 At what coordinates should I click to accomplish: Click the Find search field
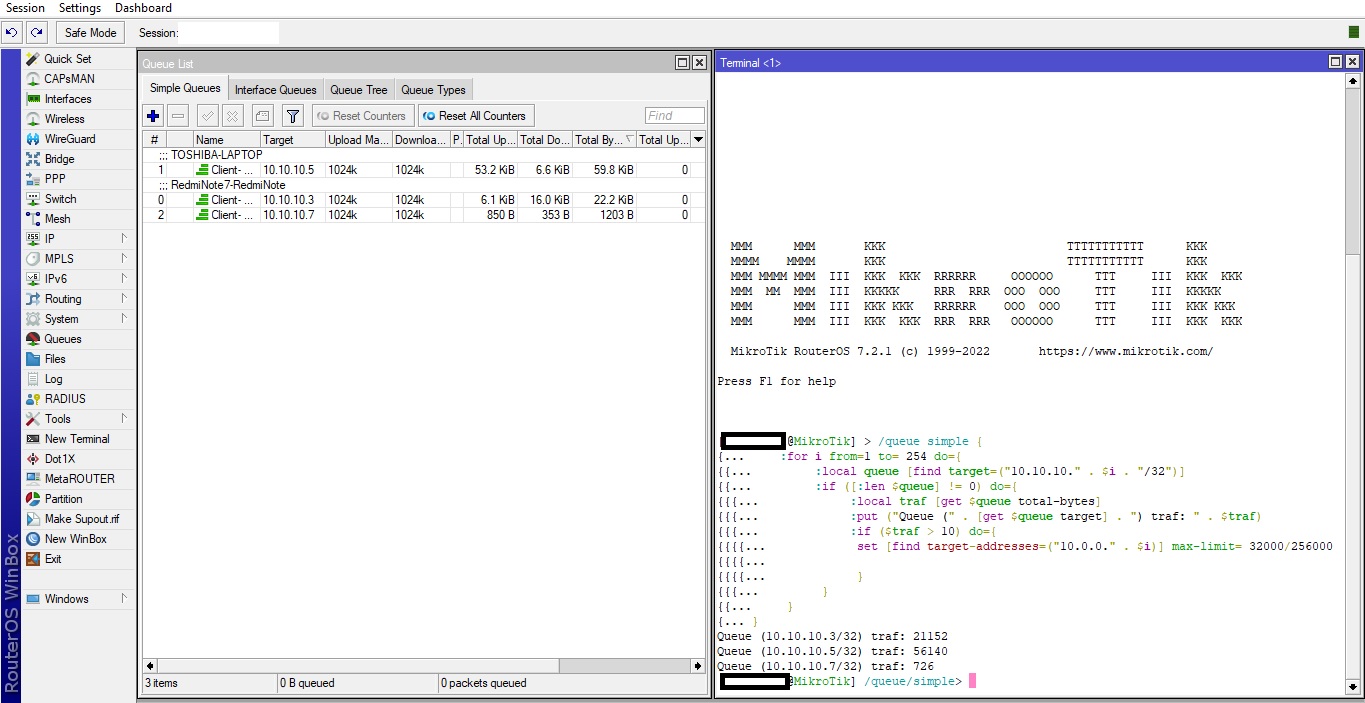click(674, 116)
